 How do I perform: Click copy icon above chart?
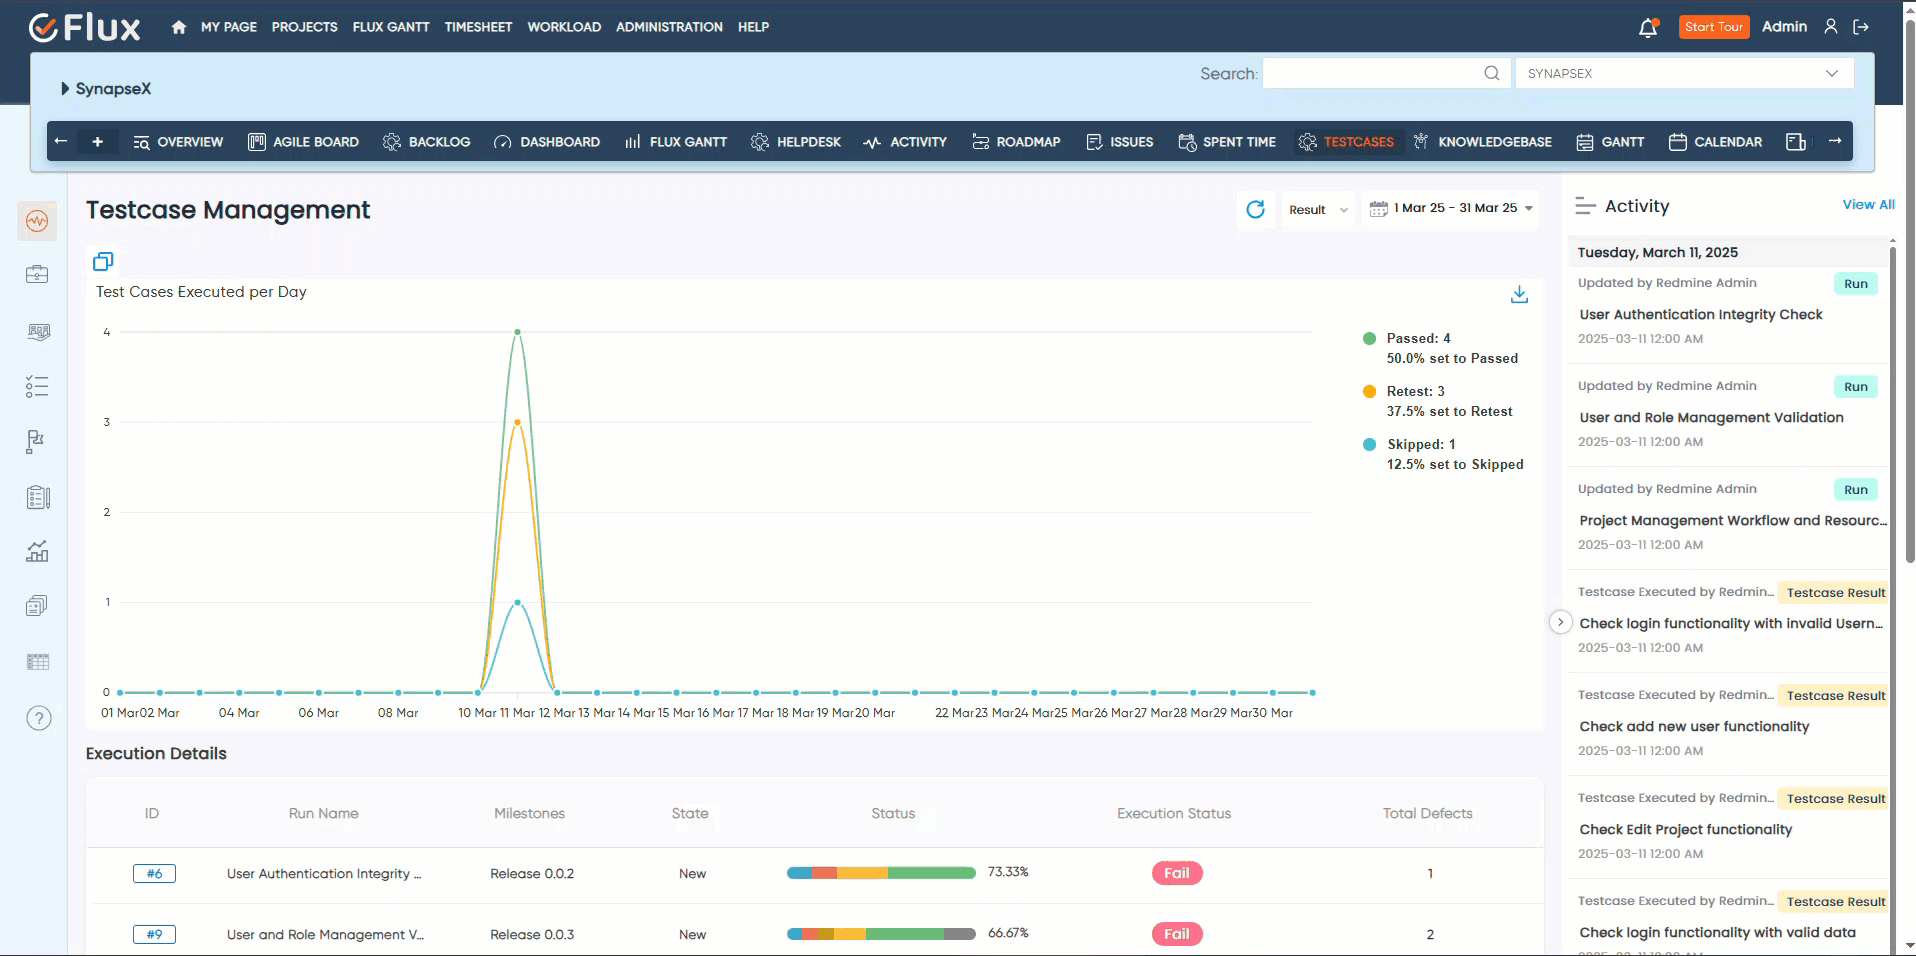[103, 261]
